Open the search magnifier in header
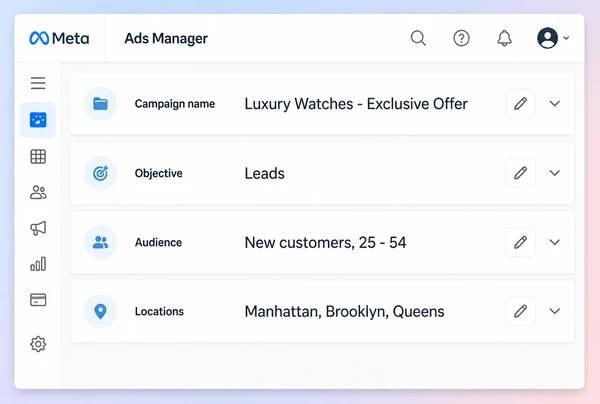 (x=418, y=38)
